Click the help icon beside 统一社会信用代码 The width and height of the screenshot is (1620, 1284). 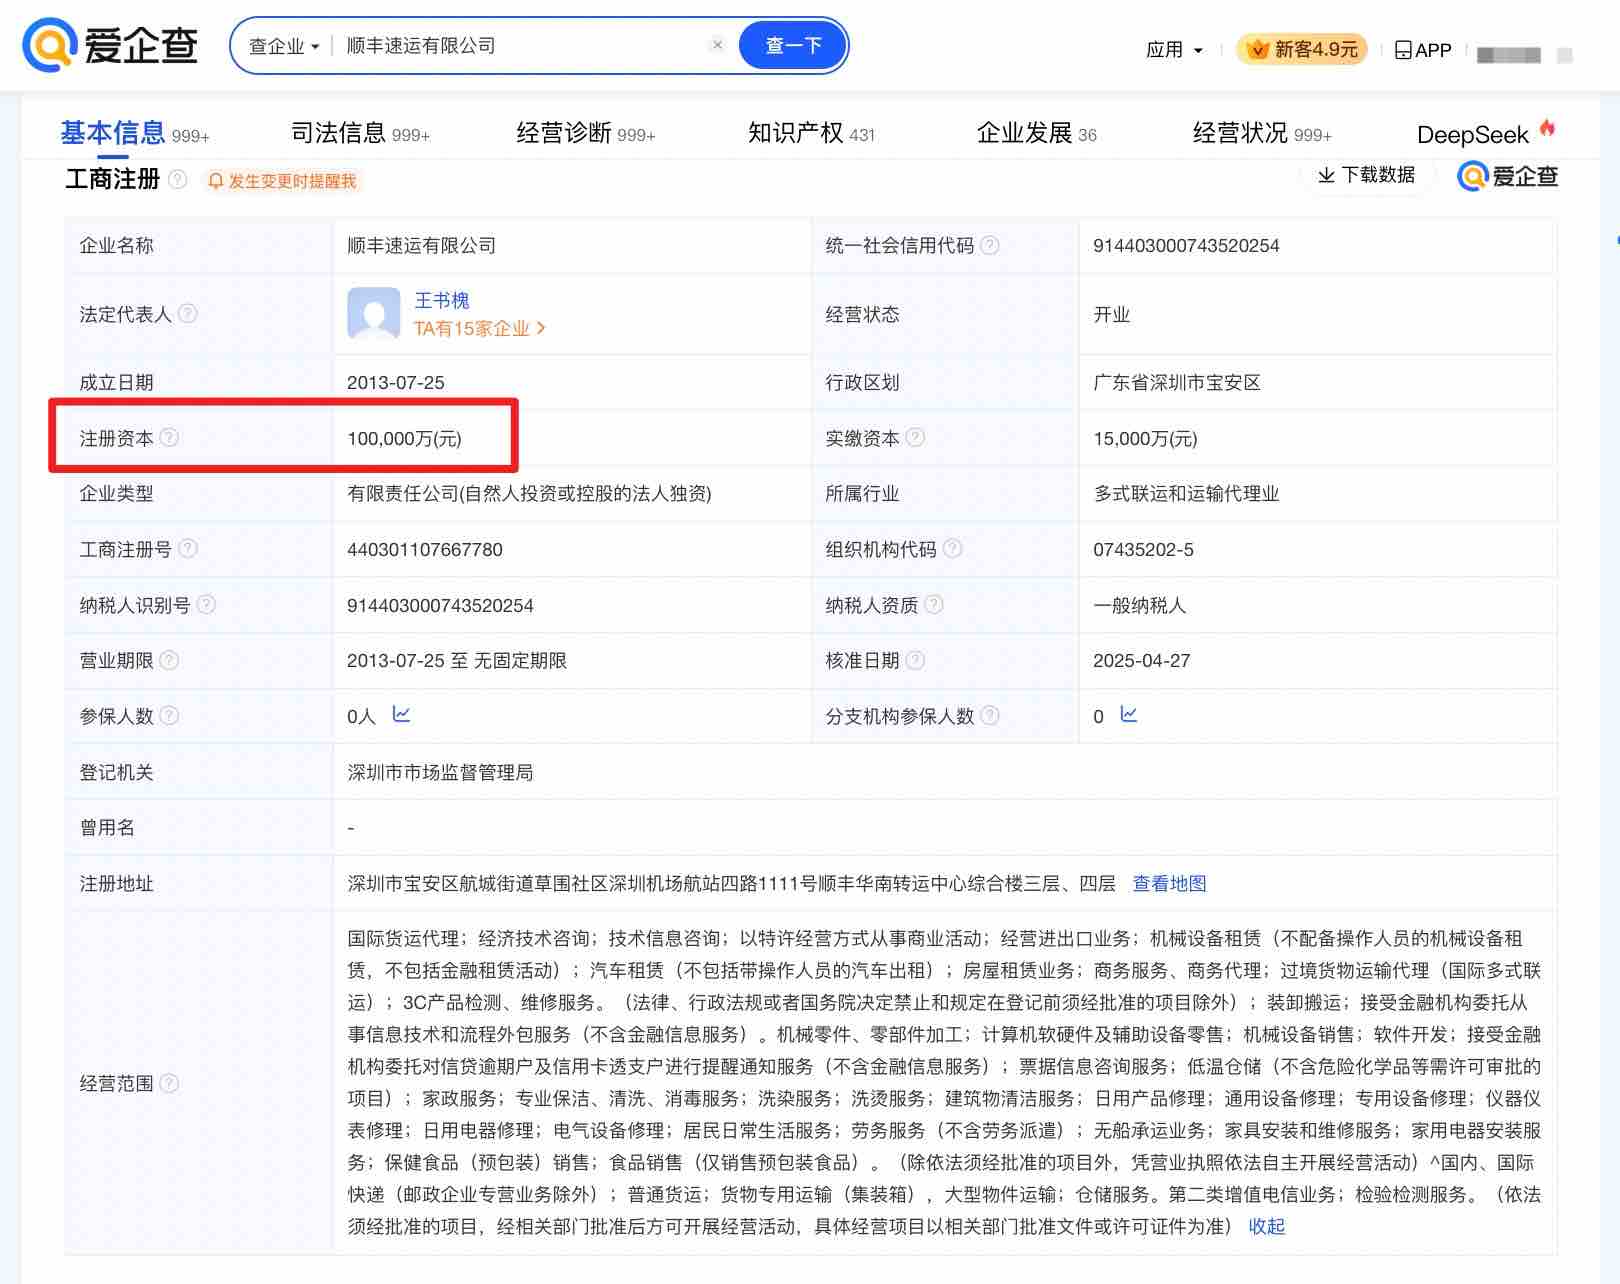[989, 245]
